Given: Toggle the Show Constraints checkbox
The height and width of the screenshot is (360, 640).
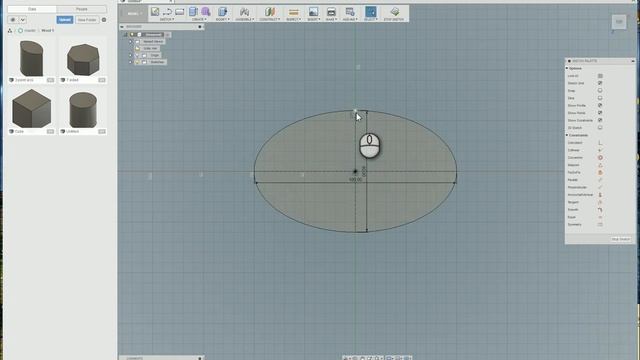Looking at the screenshot, I should [600, 120].
